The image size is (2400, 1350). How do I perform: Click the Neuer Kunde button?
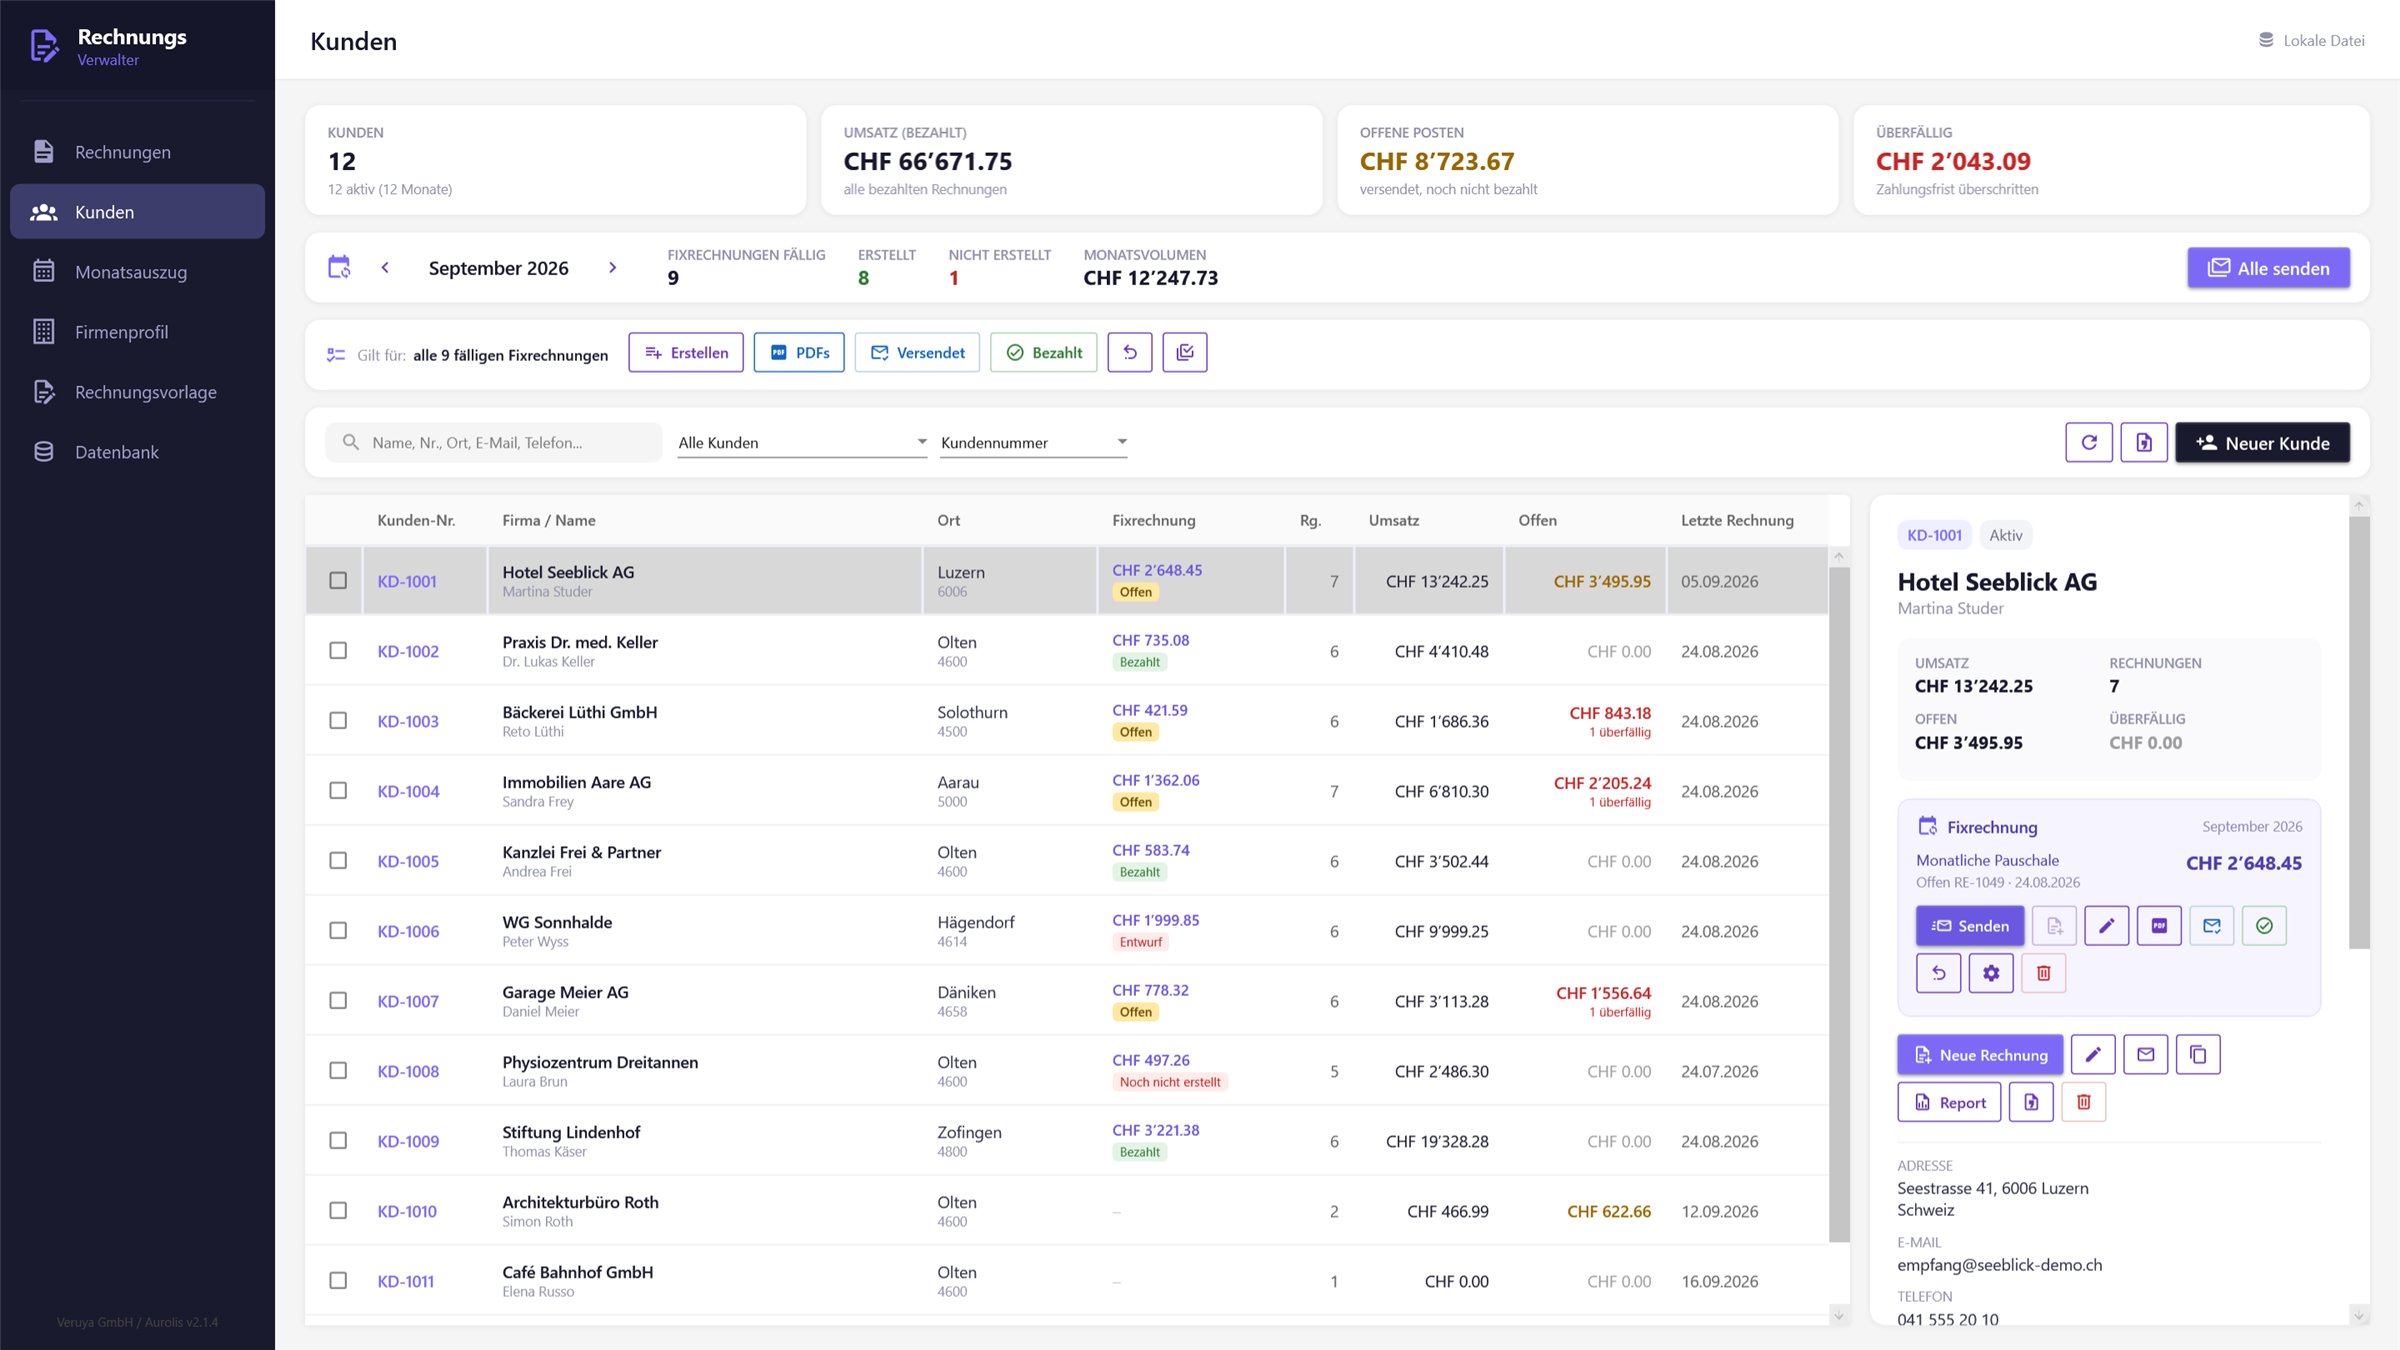[2263, 442]
